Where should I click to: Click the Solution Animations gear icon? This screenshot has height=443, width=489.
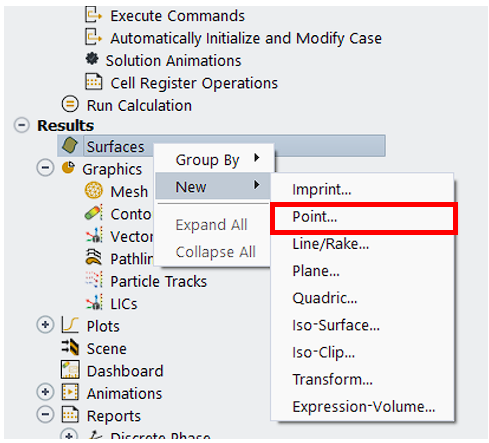tap(92, 59)
